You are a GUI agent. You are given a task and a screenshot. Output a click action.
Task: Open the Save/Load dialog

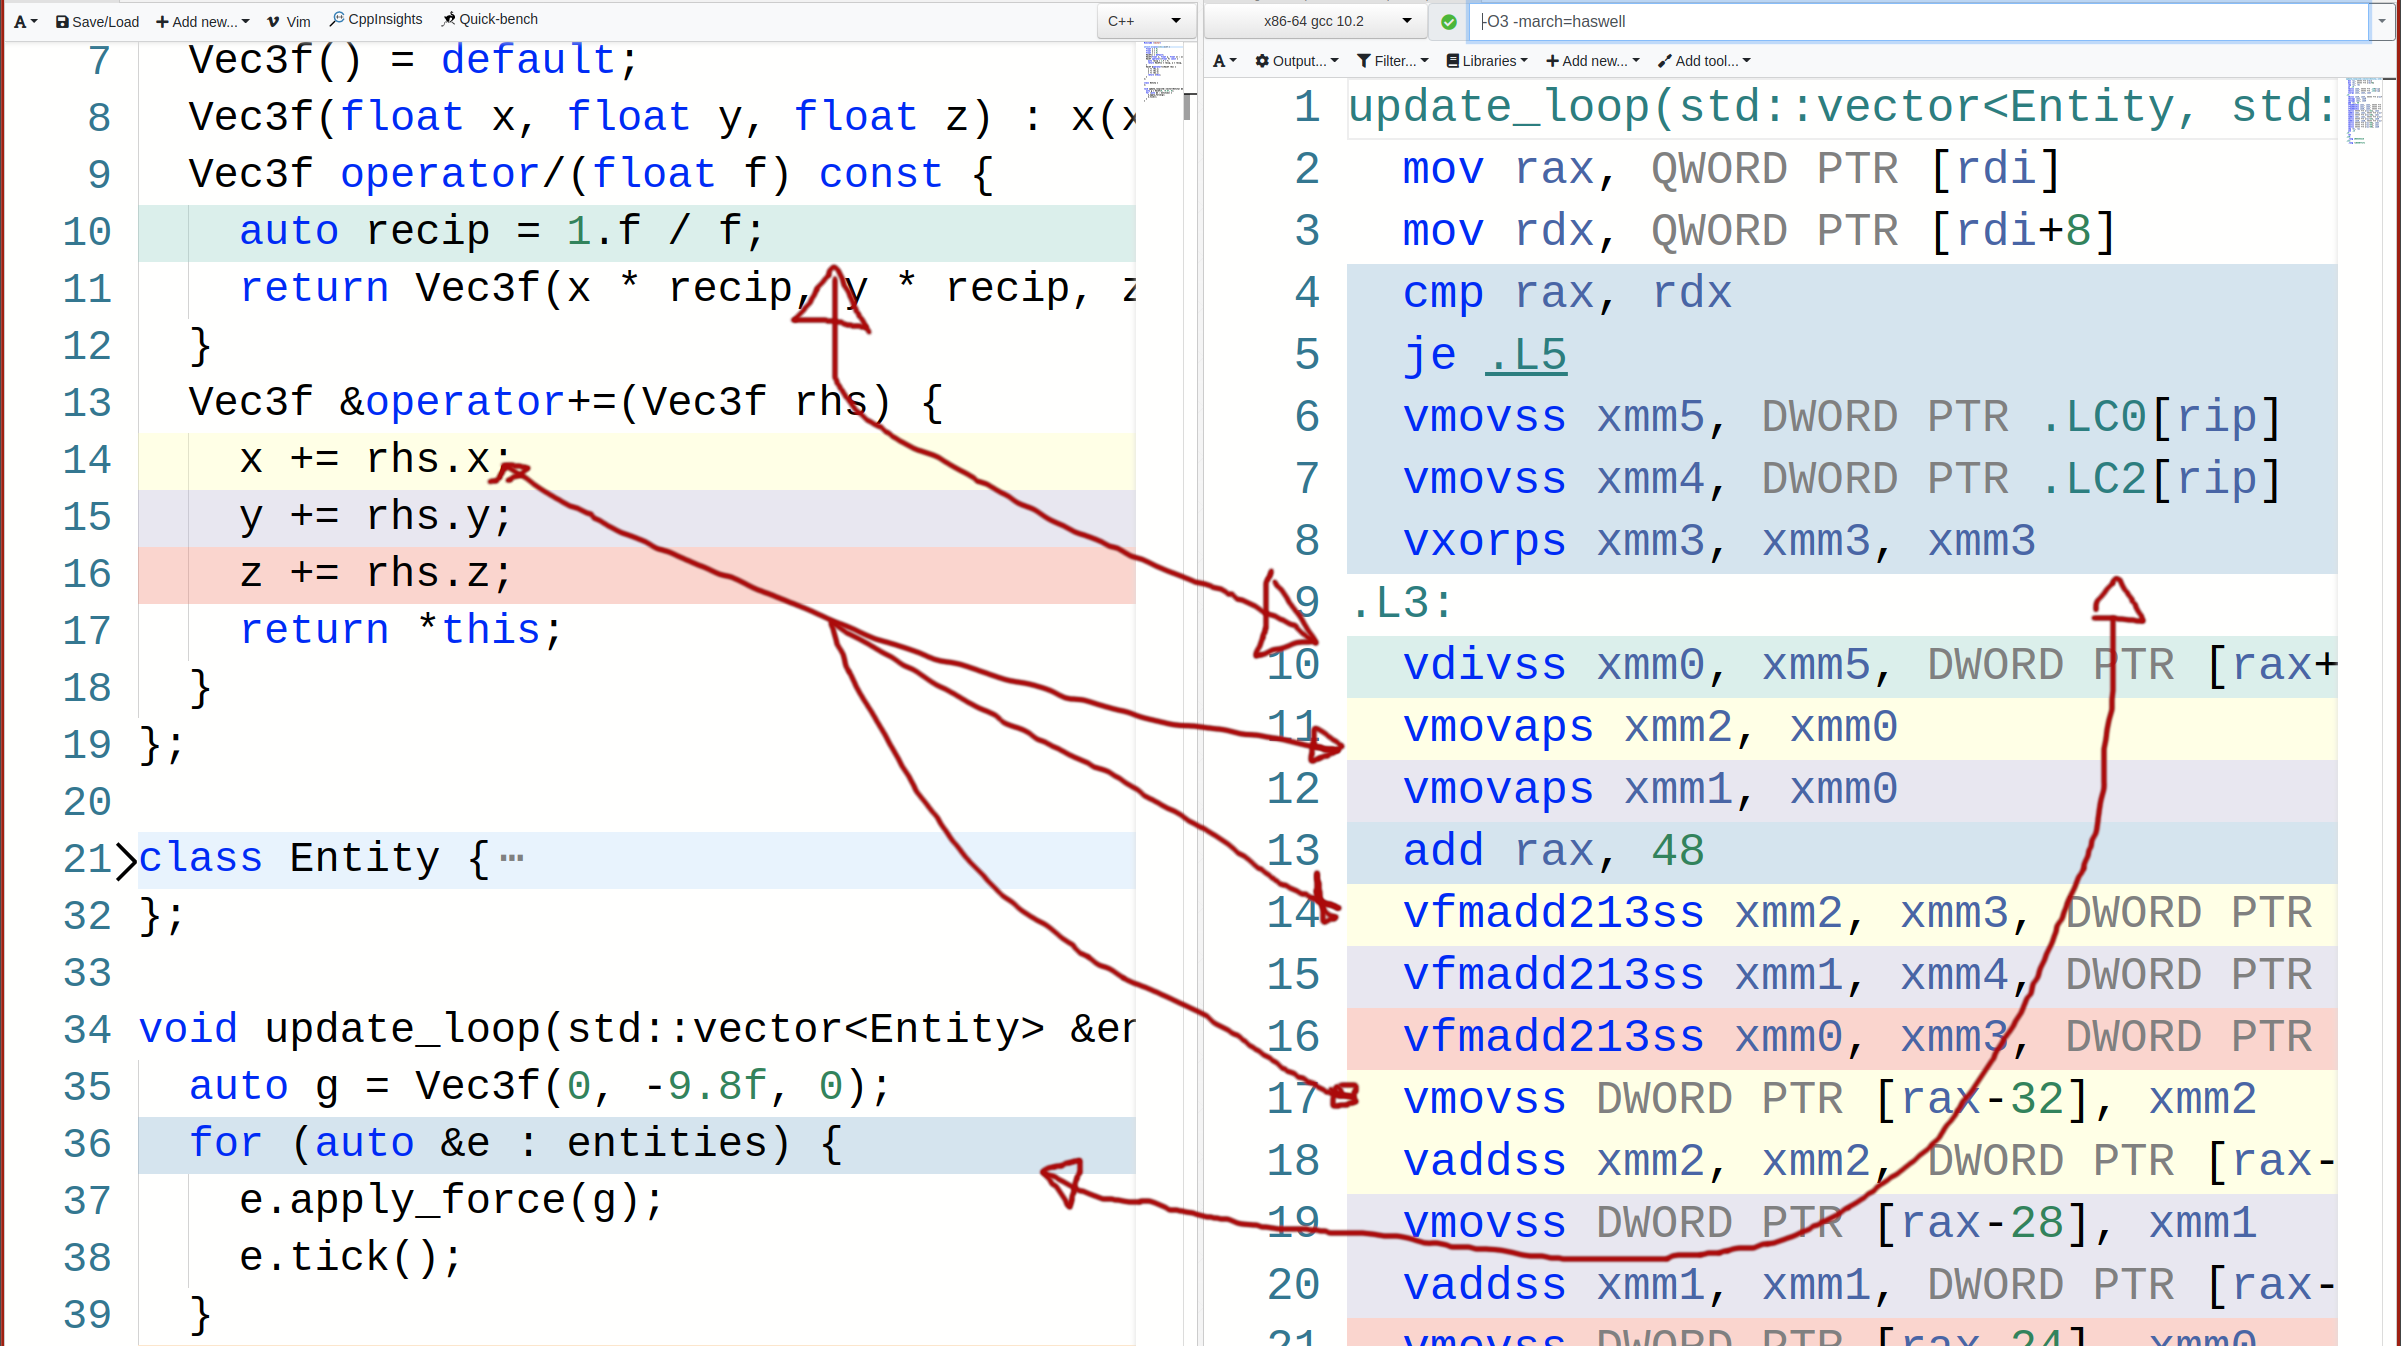pyautogui.click(x=96, y=21)
